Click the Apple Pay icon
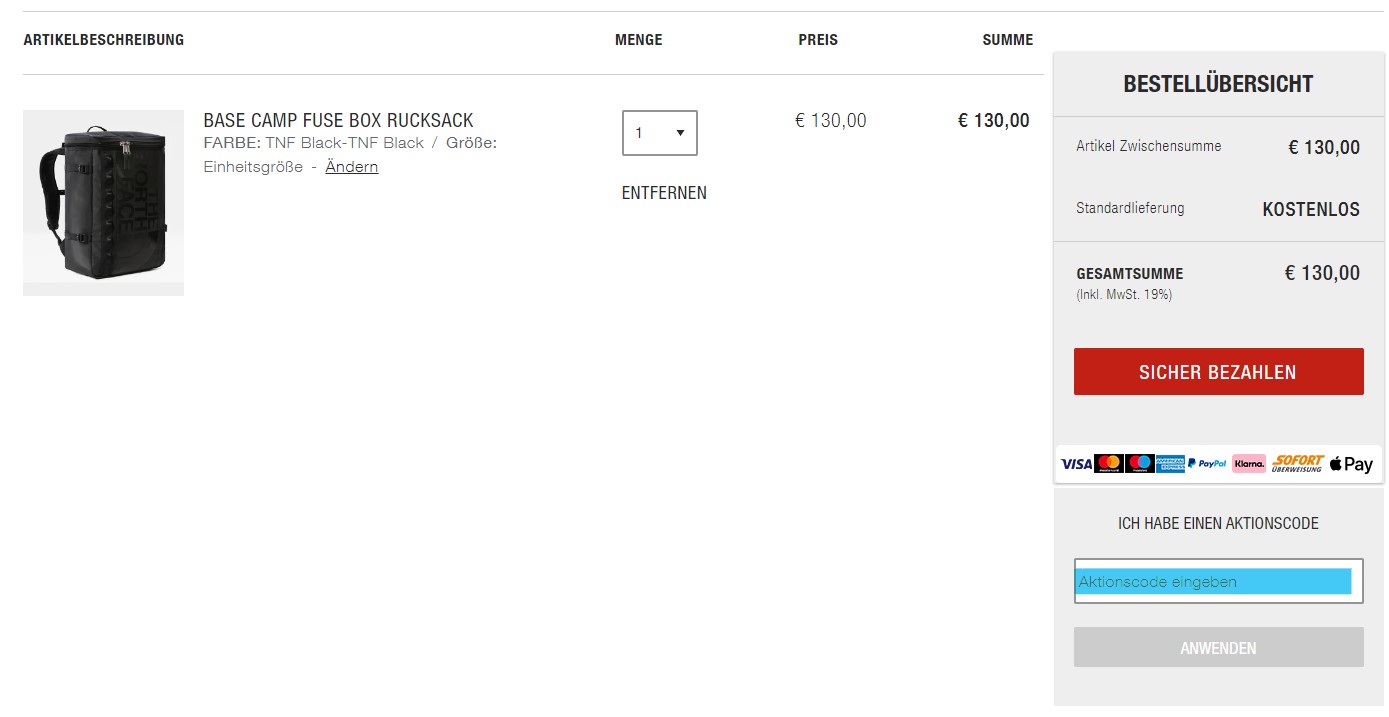The width and height of the screenshot is (1389, 717). pyautogui.click(x=1351, y=464)
